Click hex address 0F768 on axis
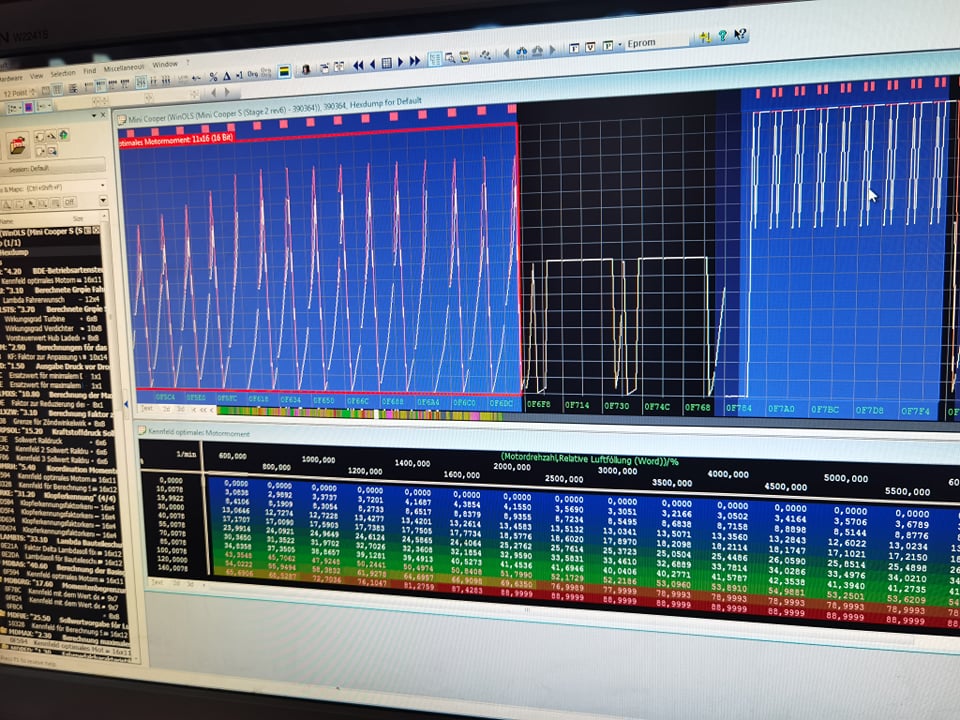This screenshot has height=720, width=960. point(697,407)
